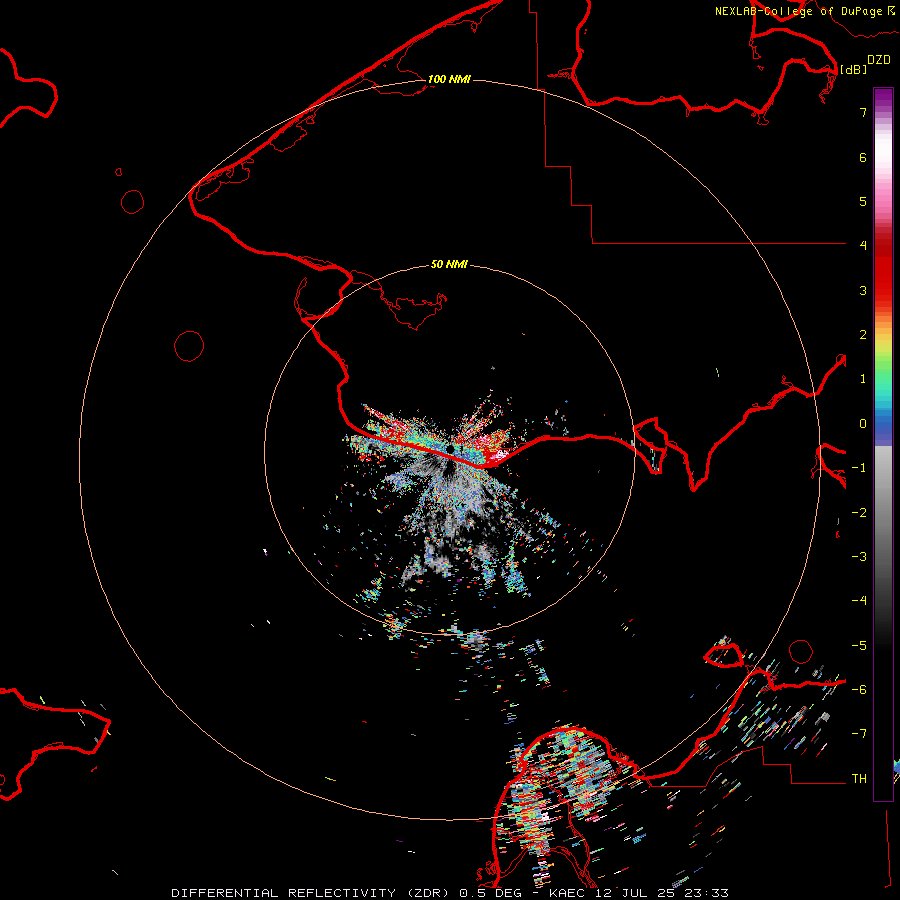
Task: Click the 1 value on the dB scale
Action: pyautogui.click(x=863, y=379)
